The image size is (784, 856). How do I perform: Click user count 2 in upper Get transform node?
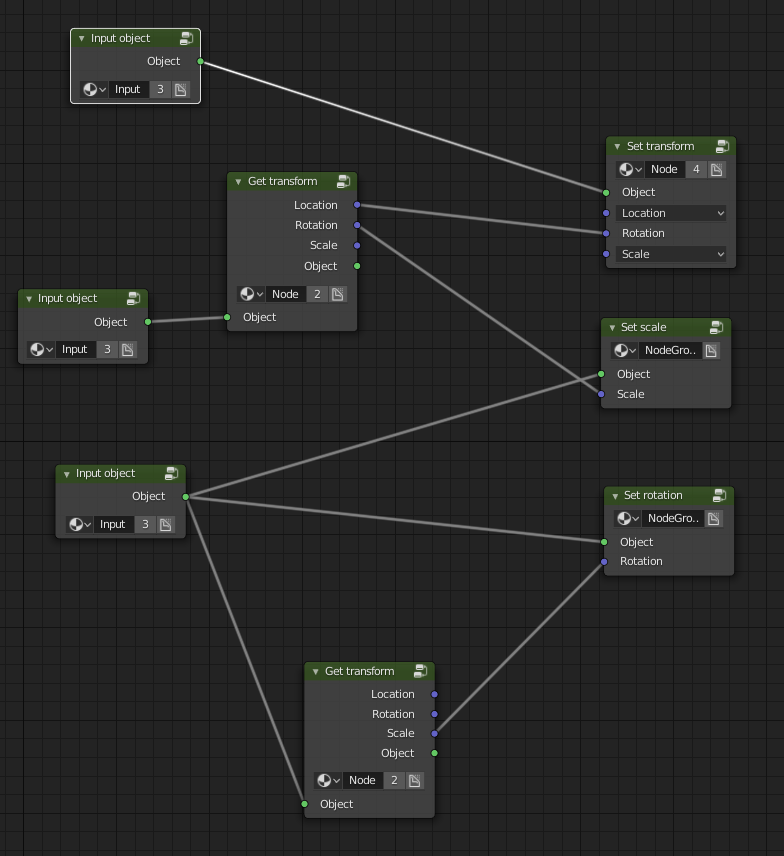click(x=317, y=294)
